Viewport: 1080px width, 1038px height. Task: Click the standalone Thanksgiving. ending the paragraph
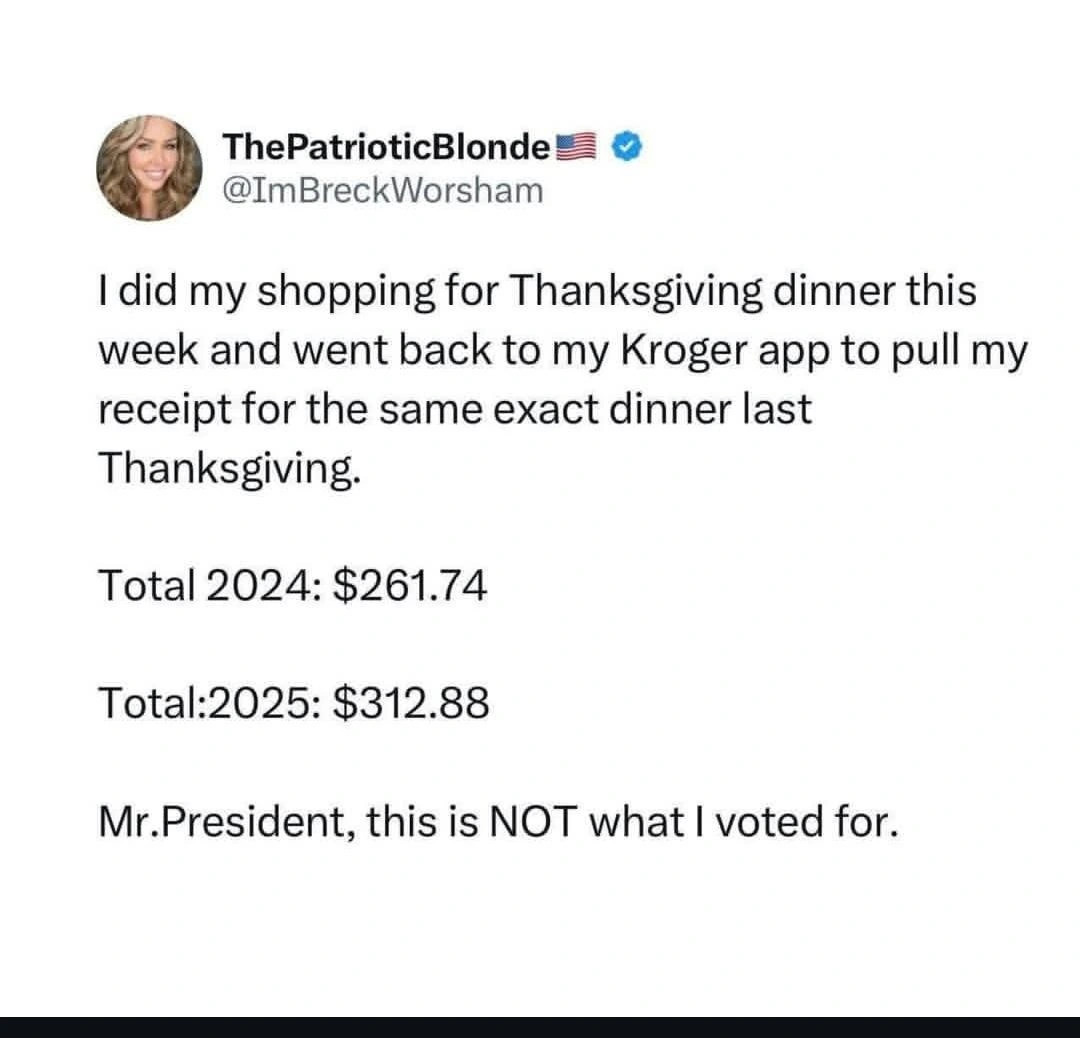[x=226, y=468]
